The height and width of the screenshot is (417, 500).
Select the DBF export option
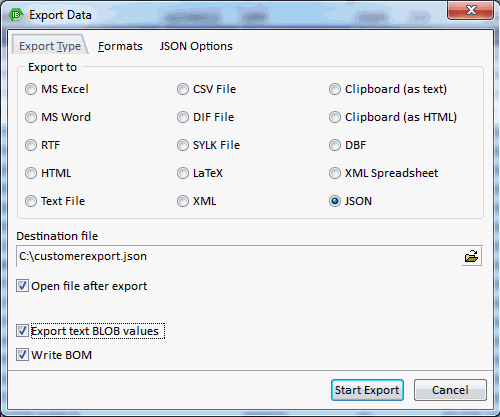pyautogui.click(x=335, y=145)
